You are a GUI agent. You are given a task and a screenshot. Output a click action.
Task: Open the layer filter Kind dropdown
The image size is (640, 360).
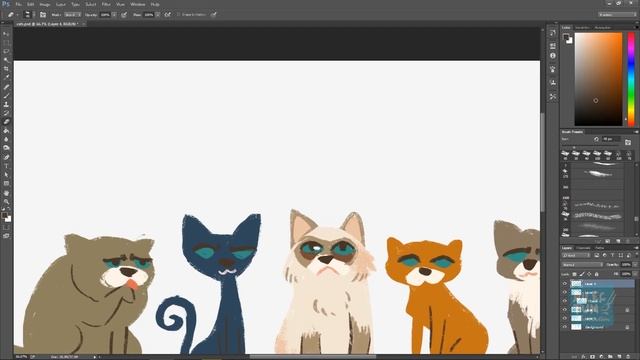[577, 256]
